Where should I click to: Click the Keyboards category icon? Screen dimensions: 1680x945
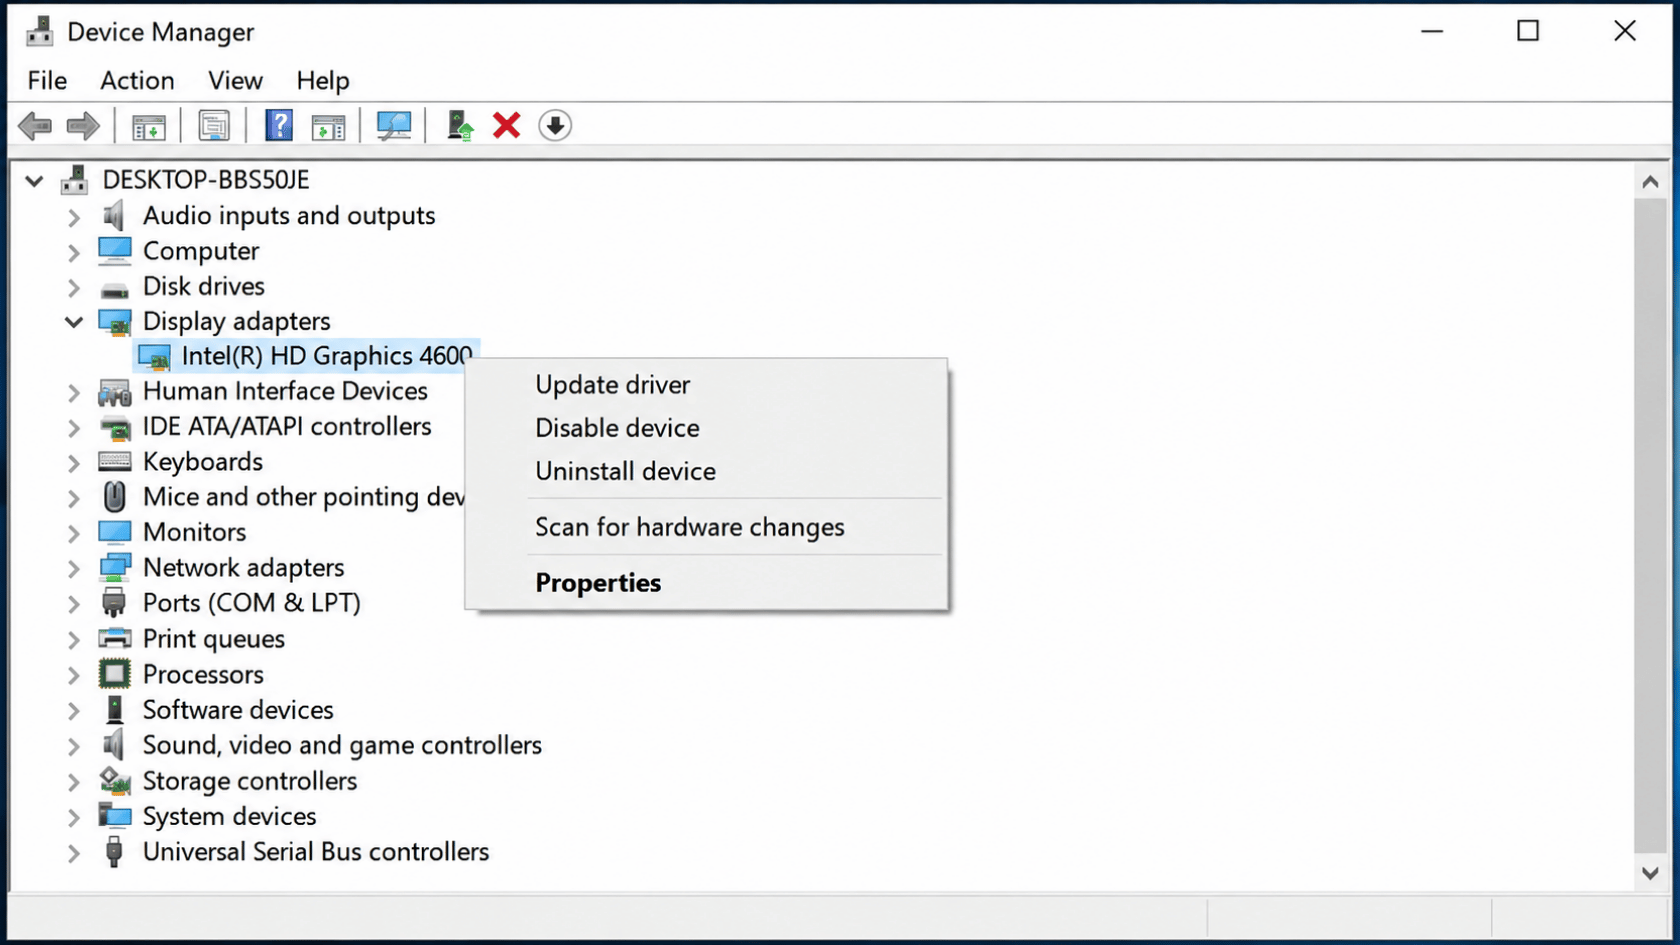(115, 462)
